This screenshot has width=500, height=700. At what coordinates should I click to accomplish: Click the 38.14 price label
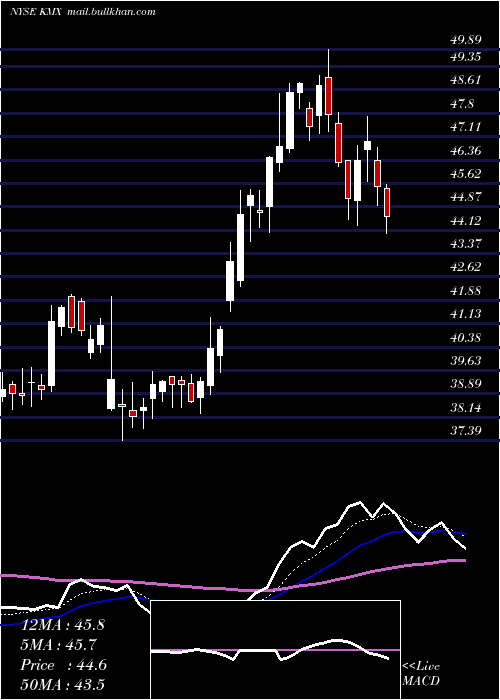click(465, 408)
